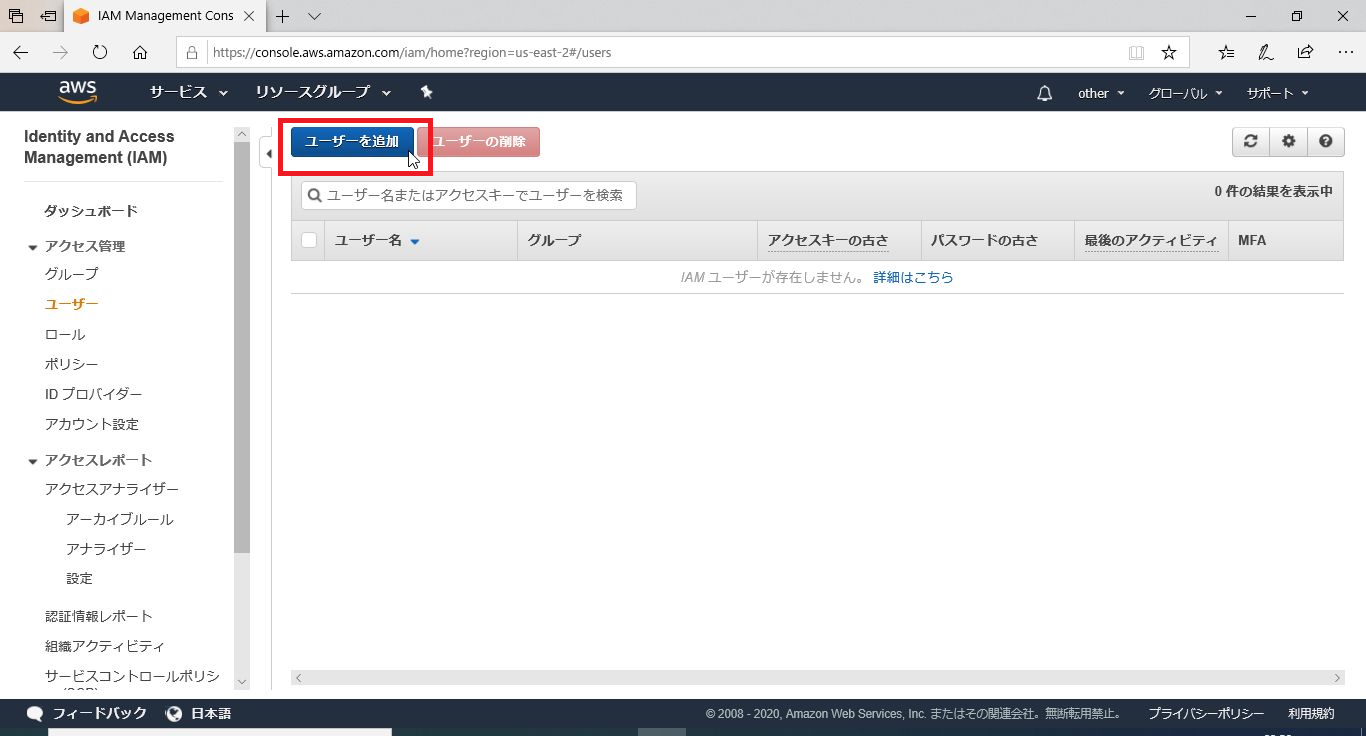Open アカウント設定 in sidebar

(92, 424)
